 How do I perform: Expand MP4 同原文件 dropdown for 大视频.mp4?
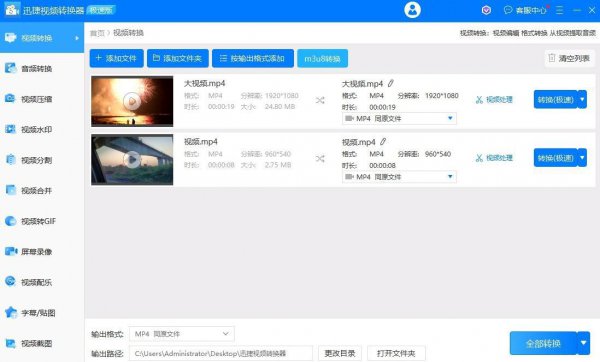(399, 118)
